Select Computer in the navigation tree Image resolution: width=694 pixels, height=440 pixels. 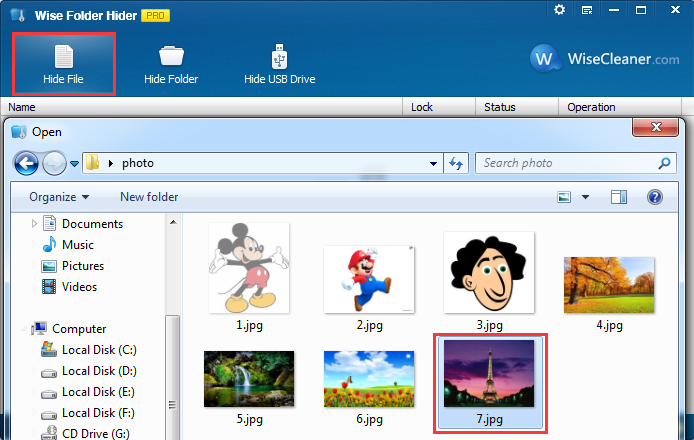point(79,329)
